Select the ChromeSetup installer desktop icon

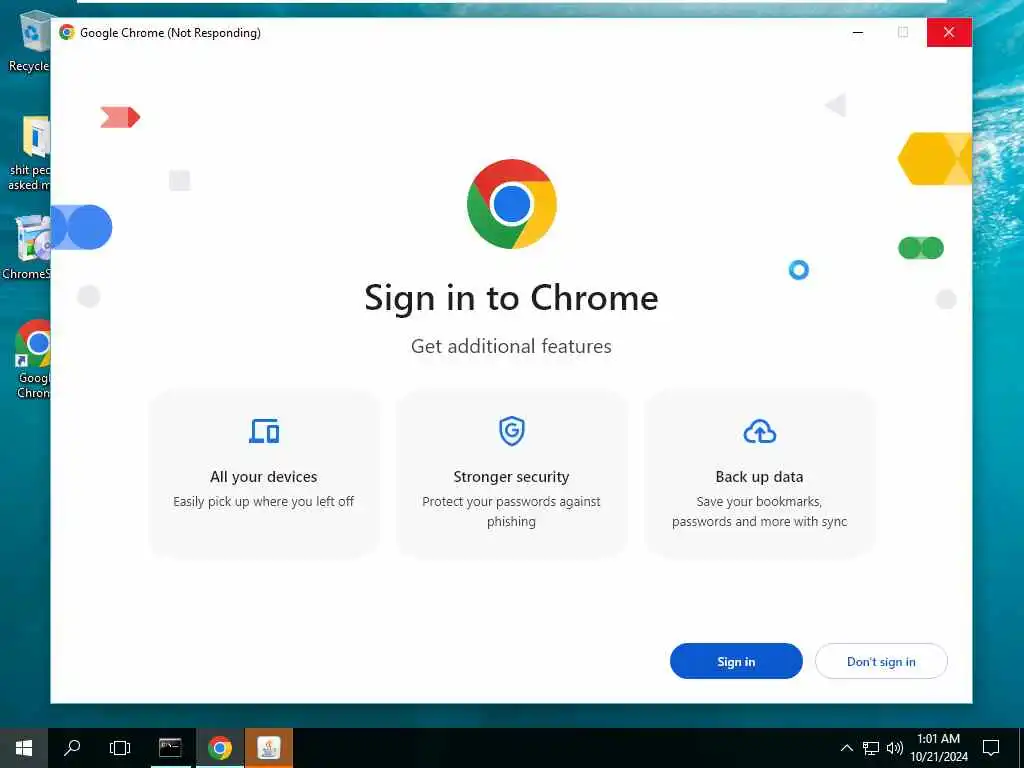[x=27, y=248]
